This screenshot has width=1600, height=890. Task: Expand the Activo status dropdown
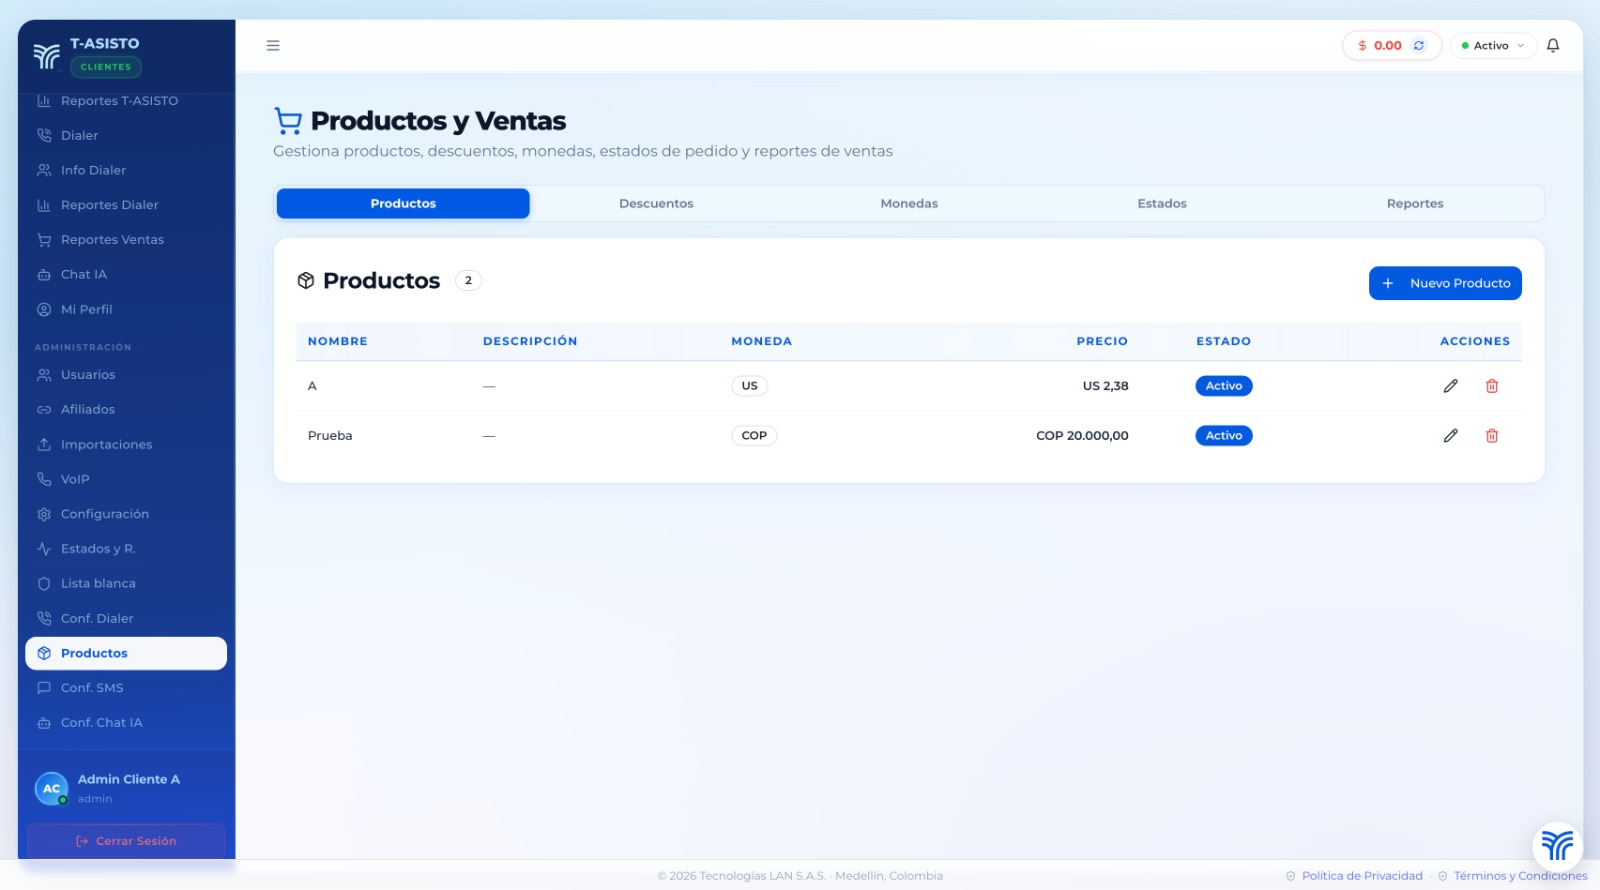1492,46
